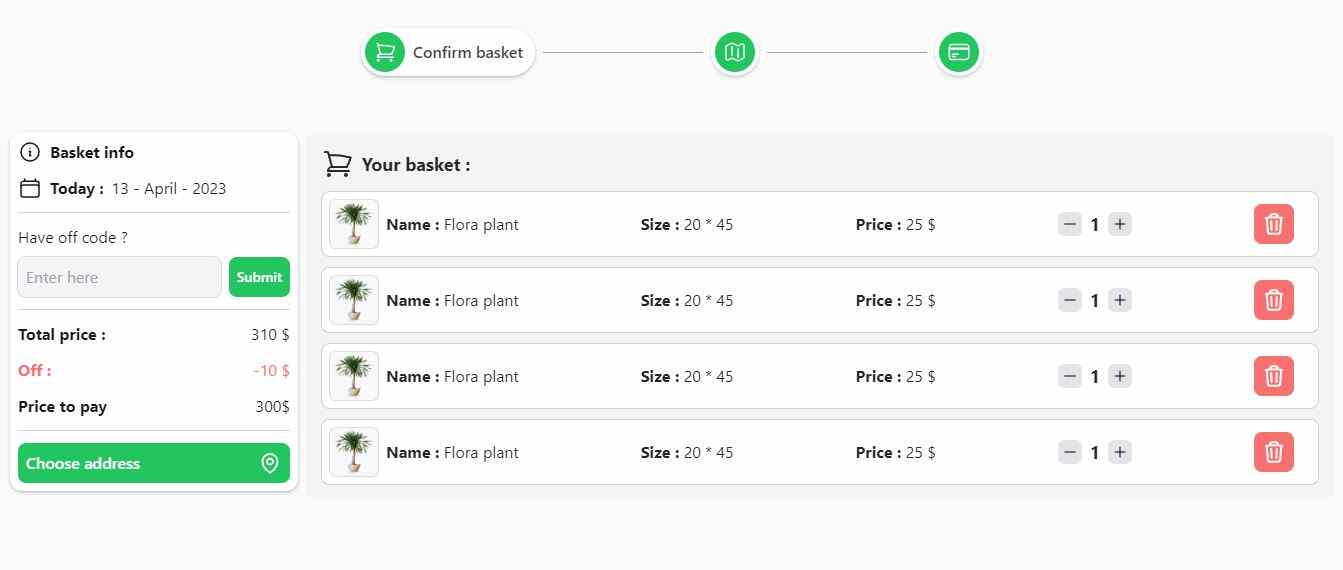Increase quantity of the first Flora plant
This screenshot has height=570, width=1343.
point(1120,224)
